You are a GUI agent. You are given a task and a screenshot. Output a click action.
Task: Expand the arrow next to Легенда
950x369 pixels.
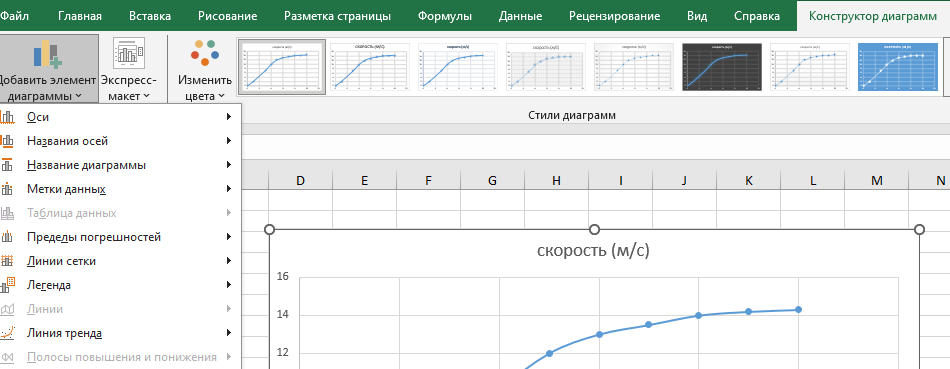(229, 285)
